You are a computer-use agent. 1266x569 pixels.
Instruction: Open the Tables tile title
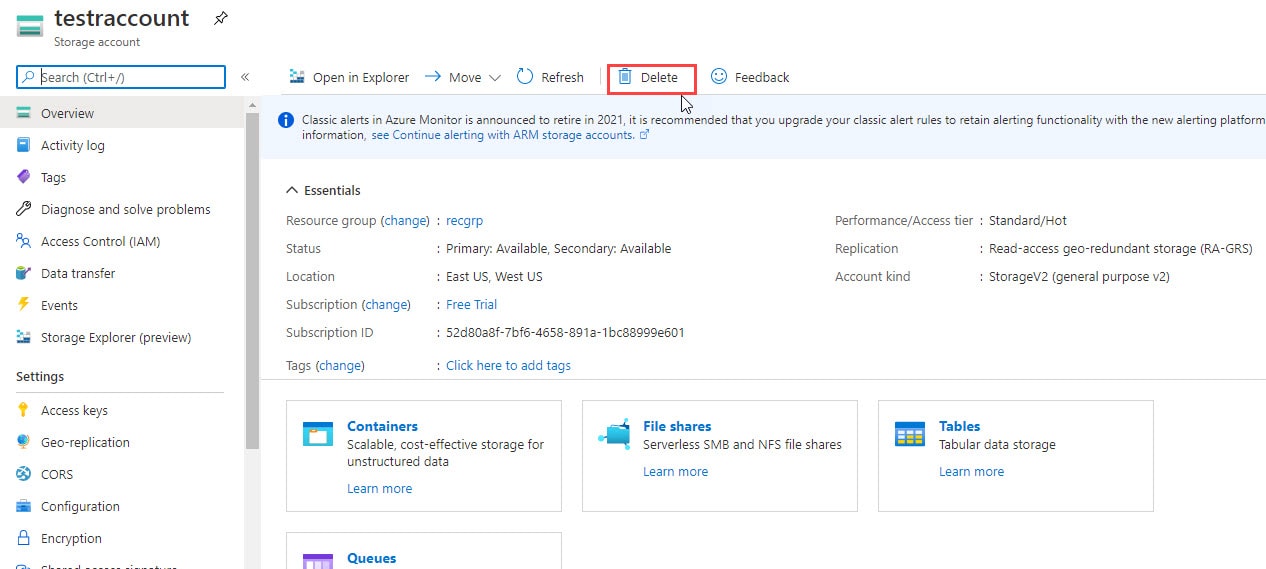pyautogui.click(x=959, y=426)
